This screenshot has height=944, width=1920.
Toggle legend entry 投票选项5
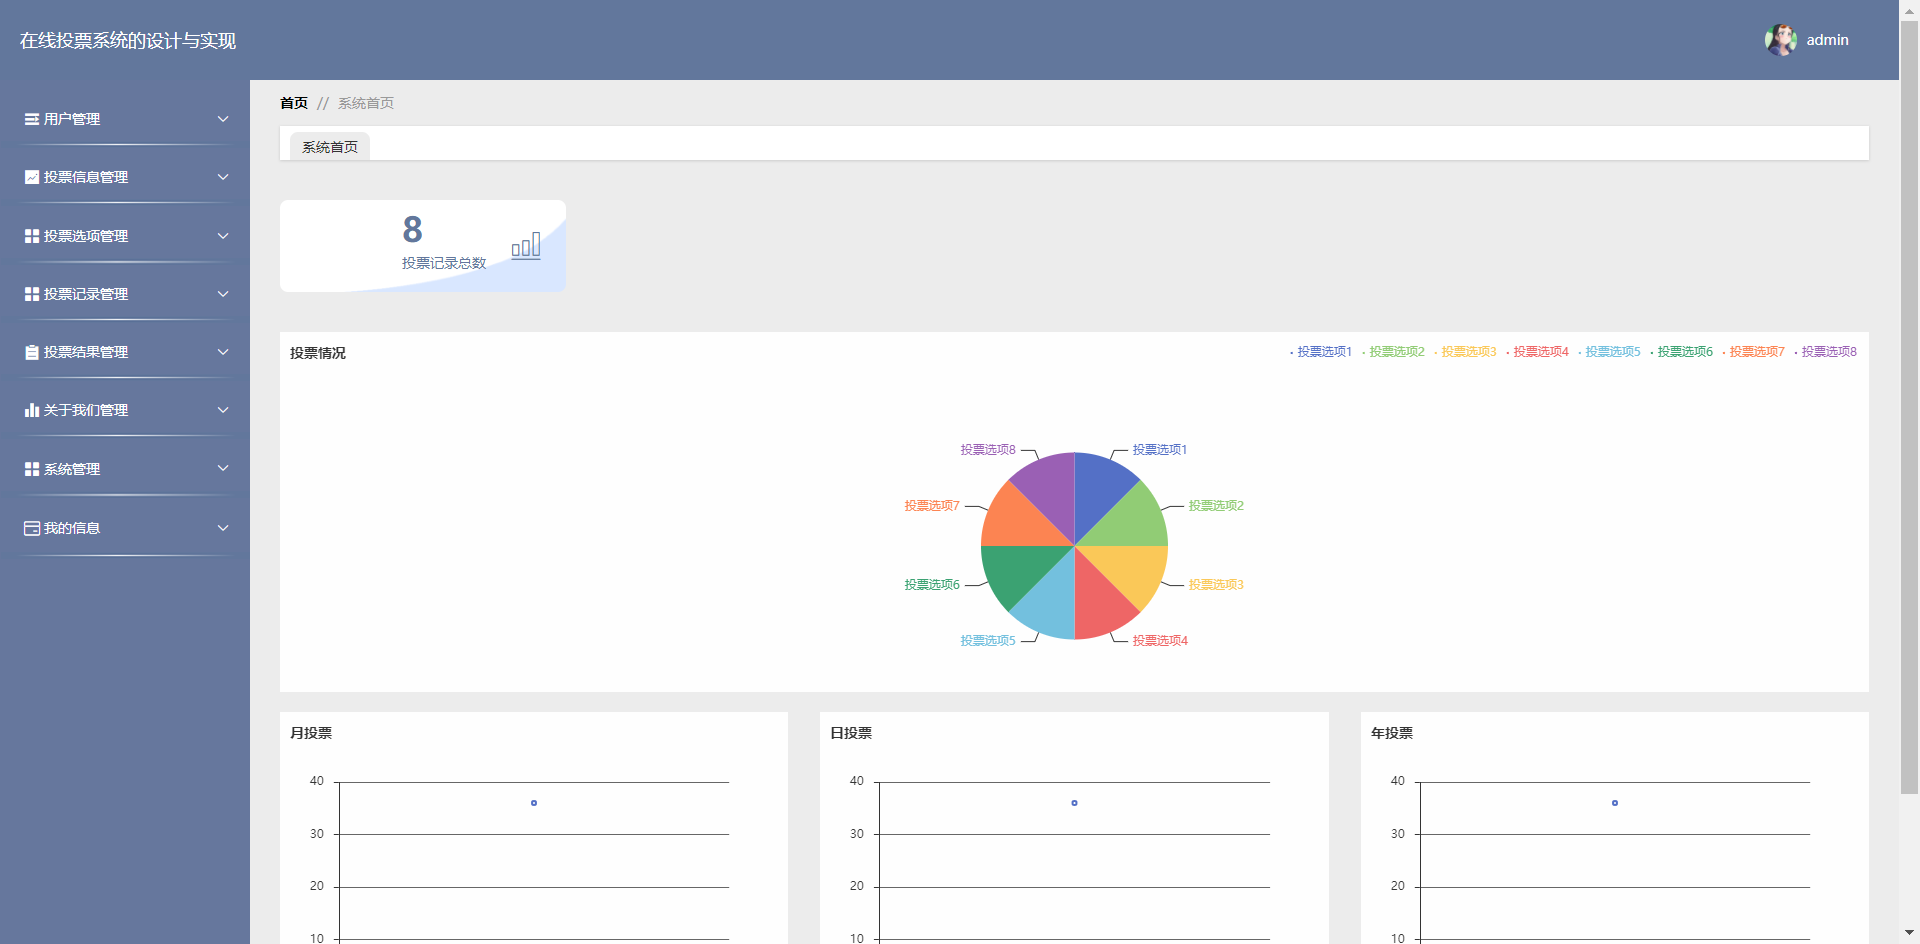coord(1609,352)
